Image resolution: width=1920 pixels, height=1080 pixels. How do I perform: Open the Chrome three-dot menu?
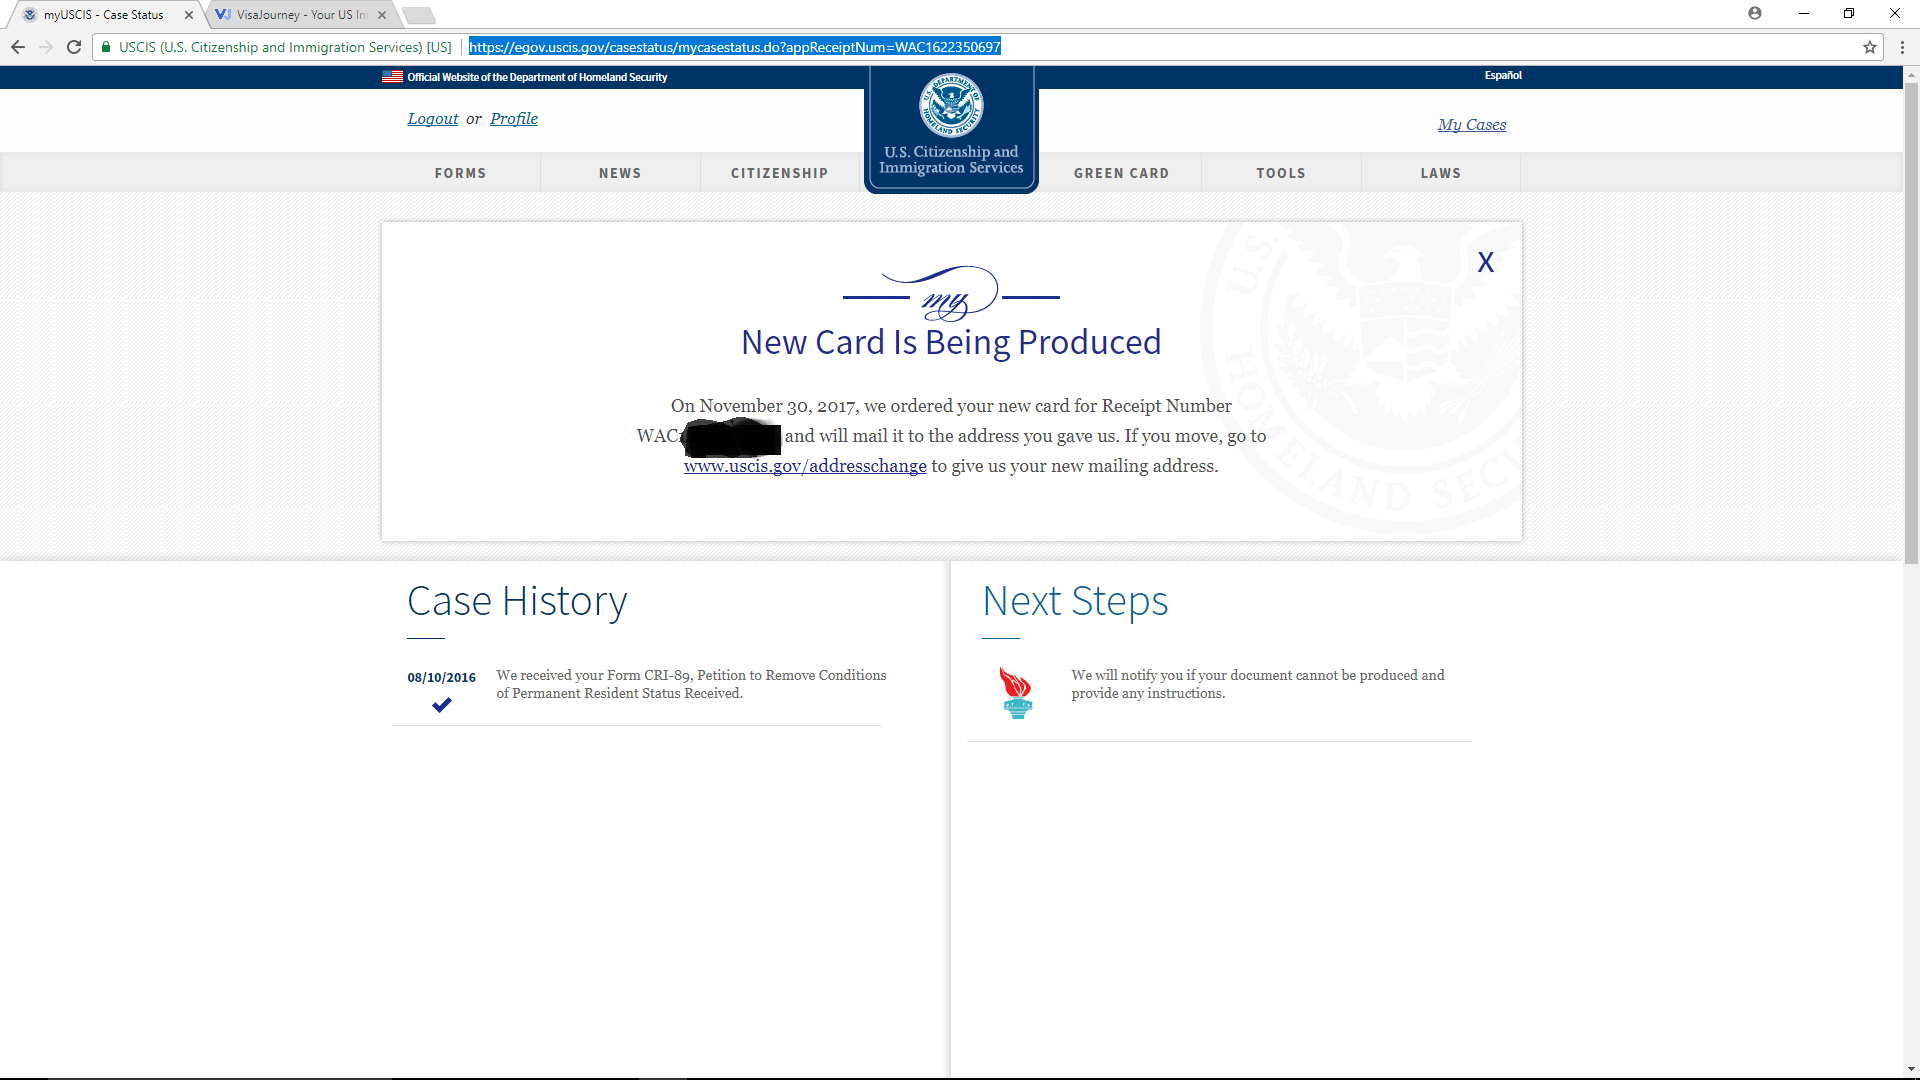(x=1902, y=47)
